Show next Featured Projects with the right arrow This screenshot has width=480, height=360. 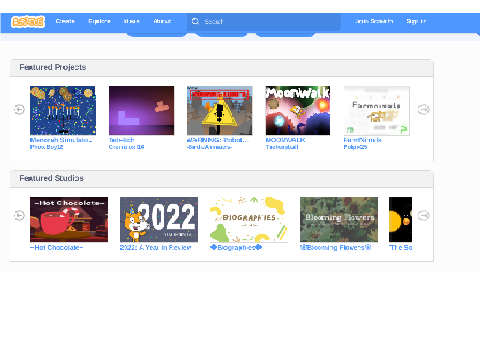click(x=423, y=109)
